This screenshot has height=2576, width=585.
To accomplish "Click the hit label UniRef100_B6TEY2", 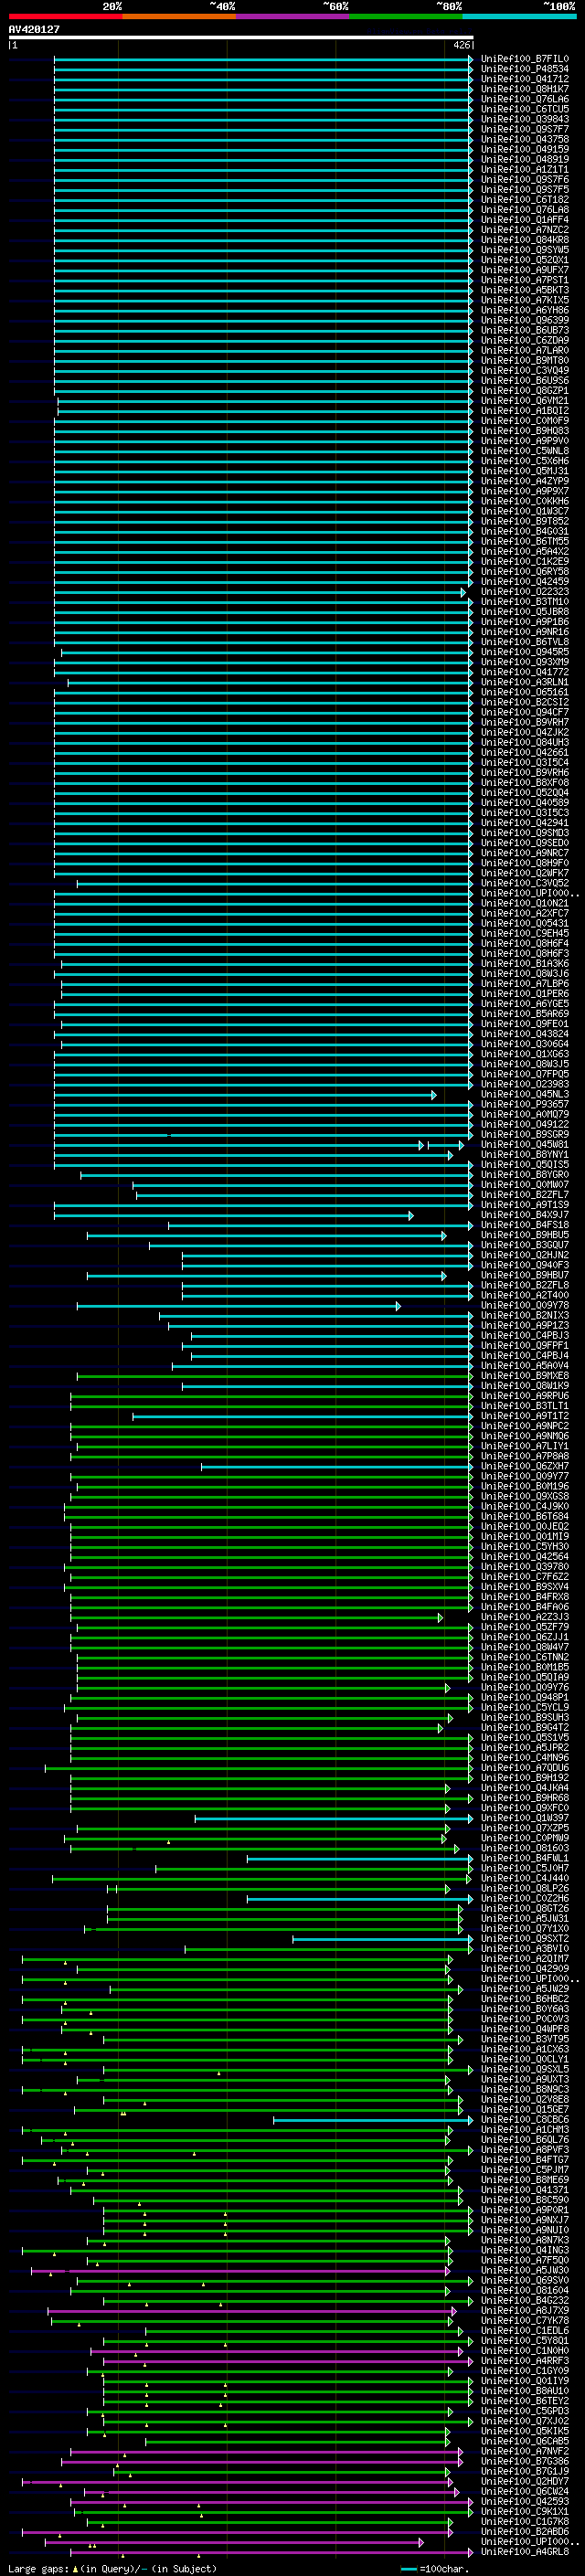I will pyautogui.click(x=525, y=2401).
